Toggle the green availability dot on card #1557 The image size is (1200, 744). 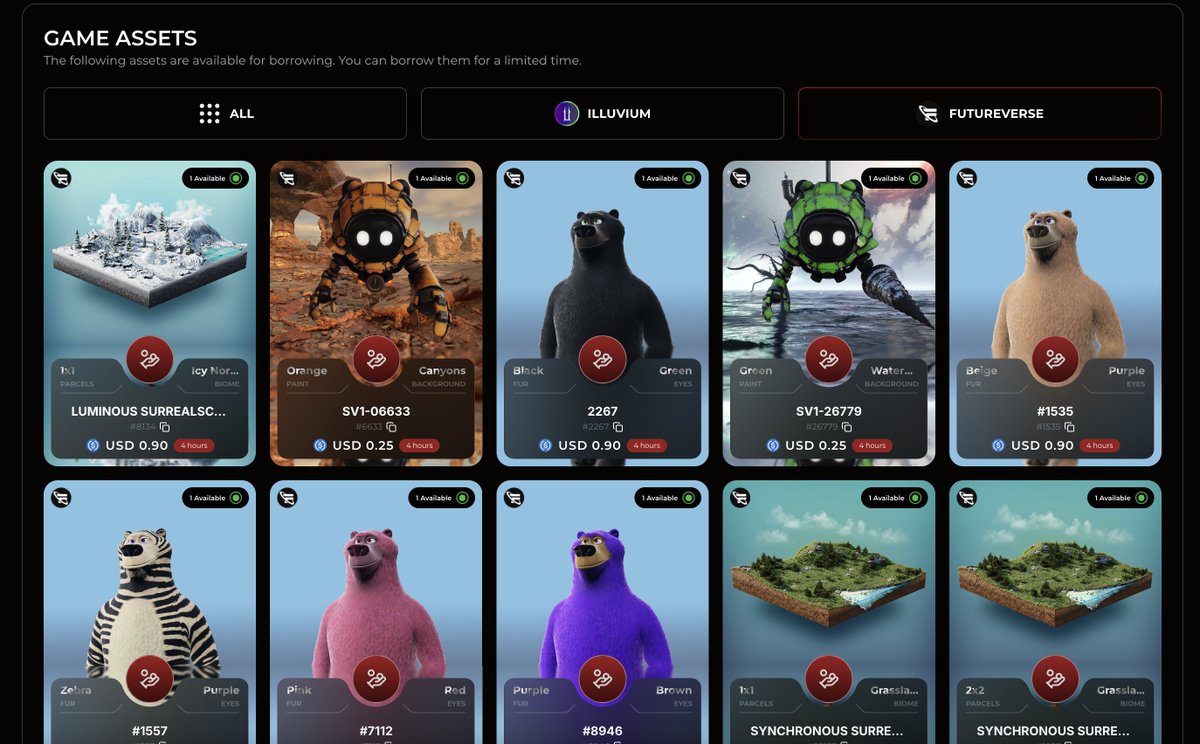click(x=234, y=497)
